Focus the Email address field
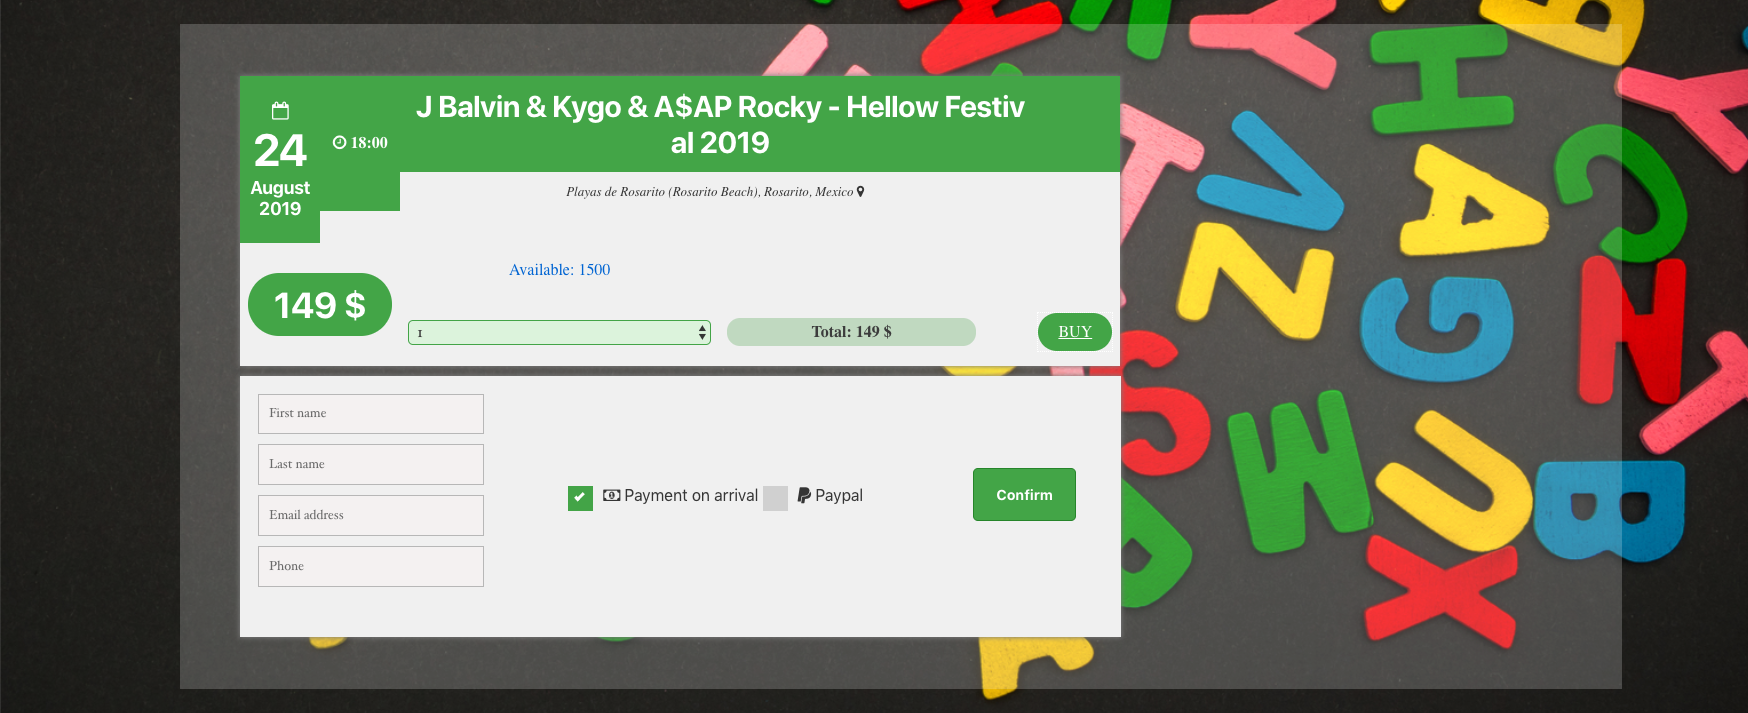 371,515
